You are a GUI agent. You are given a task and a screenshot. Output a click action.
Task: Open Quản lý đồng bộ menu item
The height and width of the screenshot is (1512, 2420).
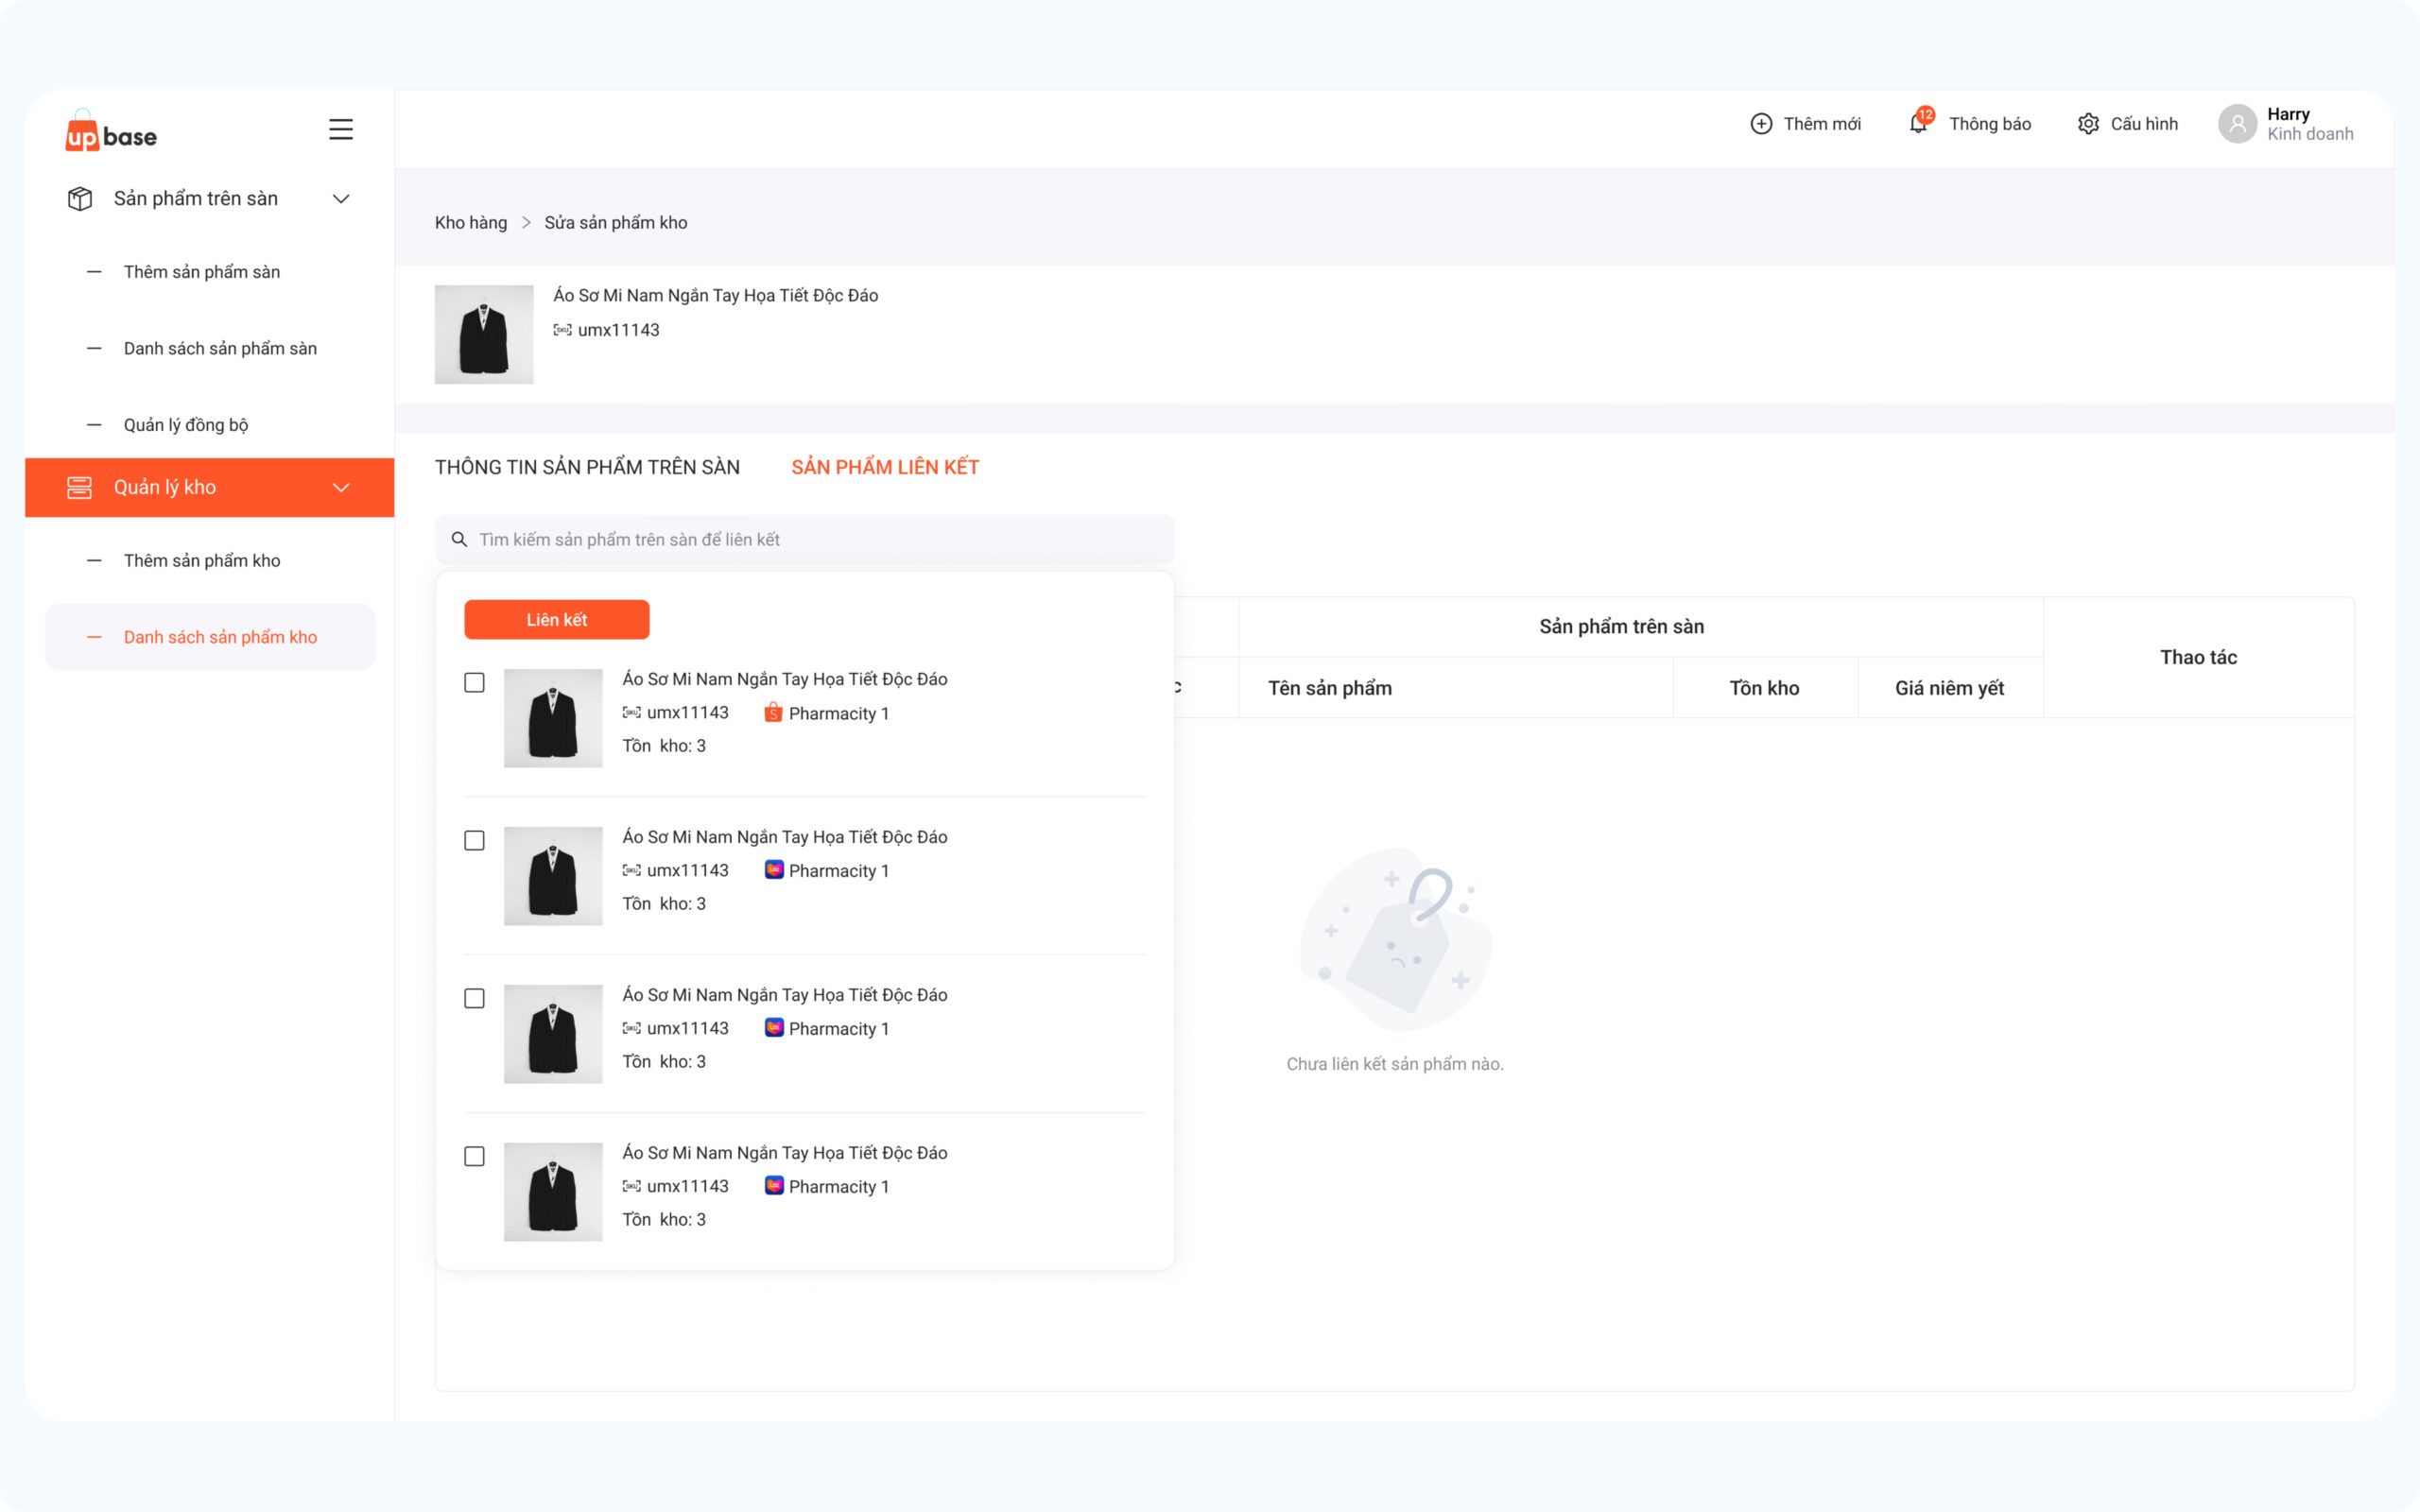pos(186,425)
